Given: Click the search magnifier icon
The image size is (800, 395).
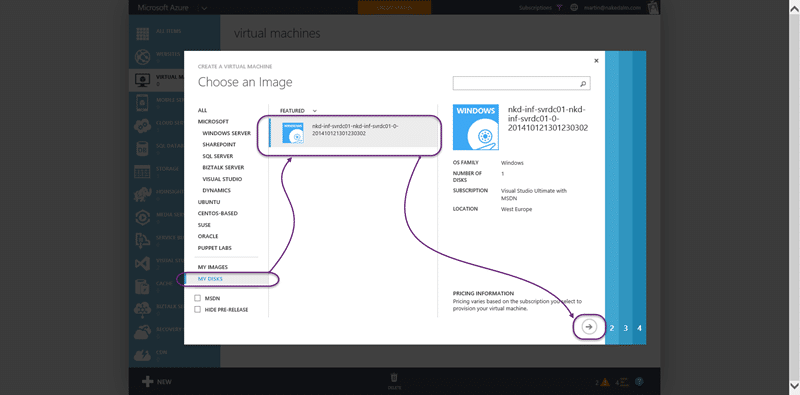Looking at the screenshot, I should [x=584, y=83].
